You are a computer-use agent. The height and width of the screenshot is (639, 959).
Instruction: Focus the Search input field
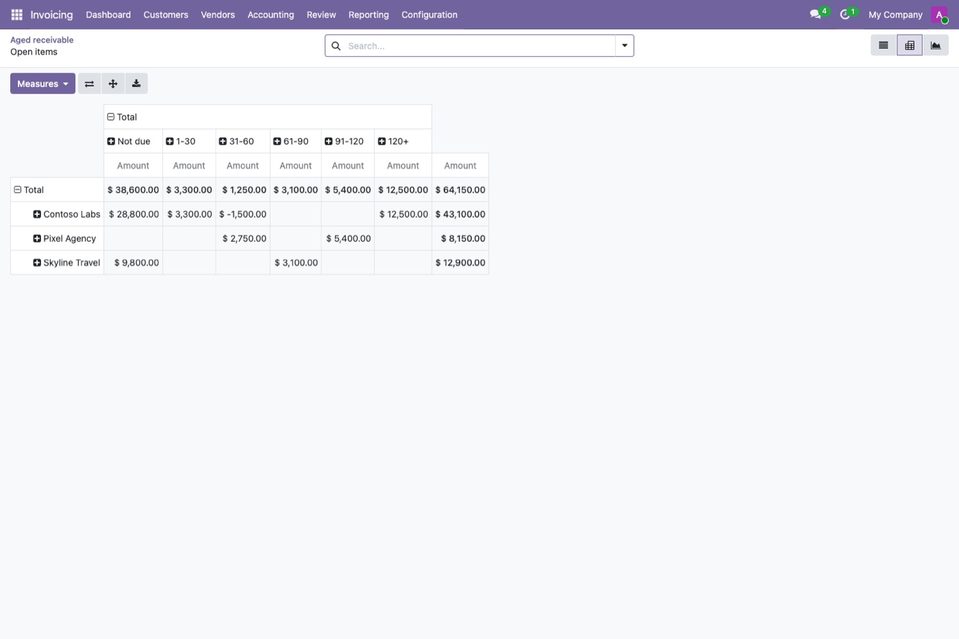(480, 46)
